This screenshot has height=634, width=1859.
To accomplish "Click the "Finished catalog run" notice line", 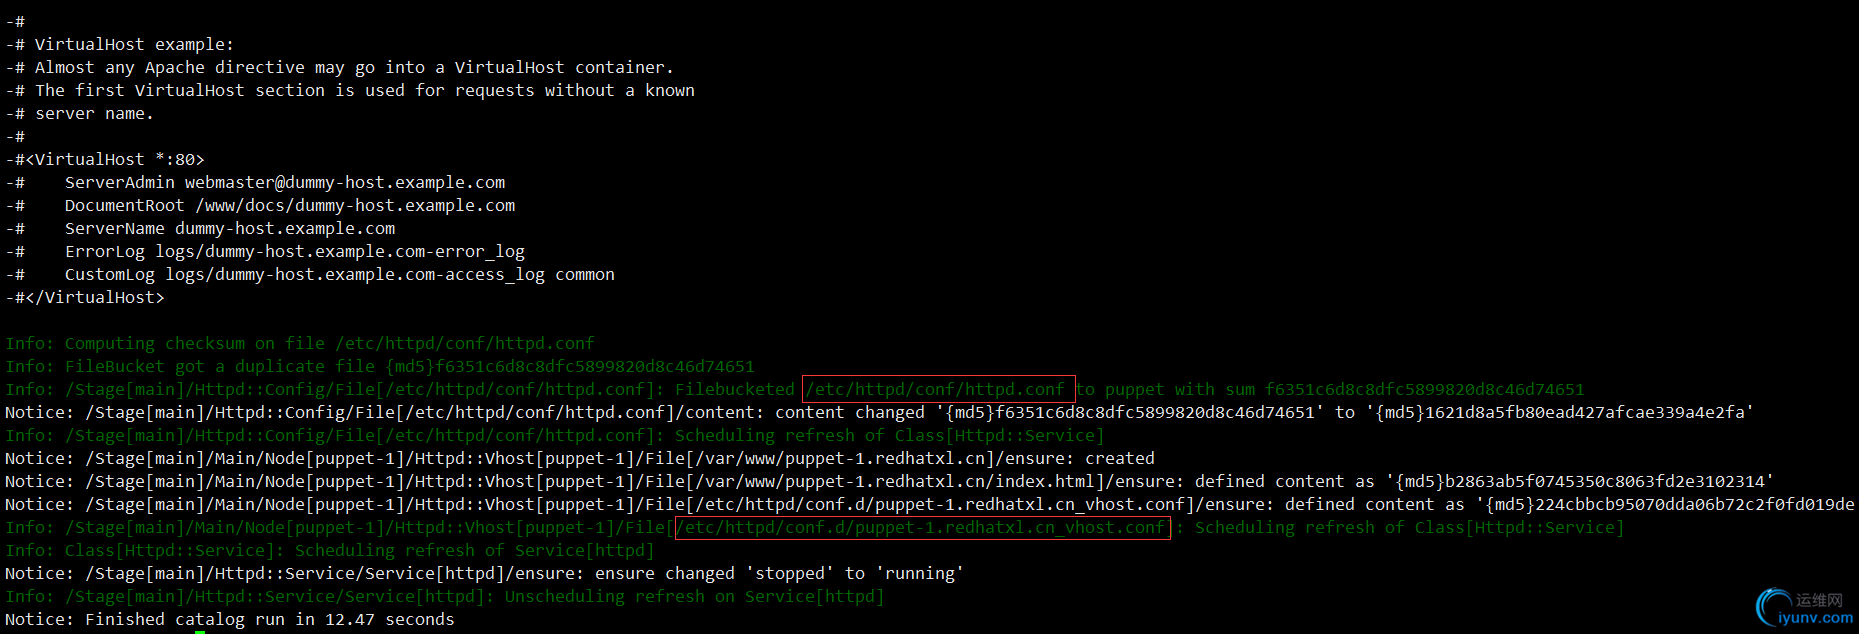I will (x=229, y=619).
